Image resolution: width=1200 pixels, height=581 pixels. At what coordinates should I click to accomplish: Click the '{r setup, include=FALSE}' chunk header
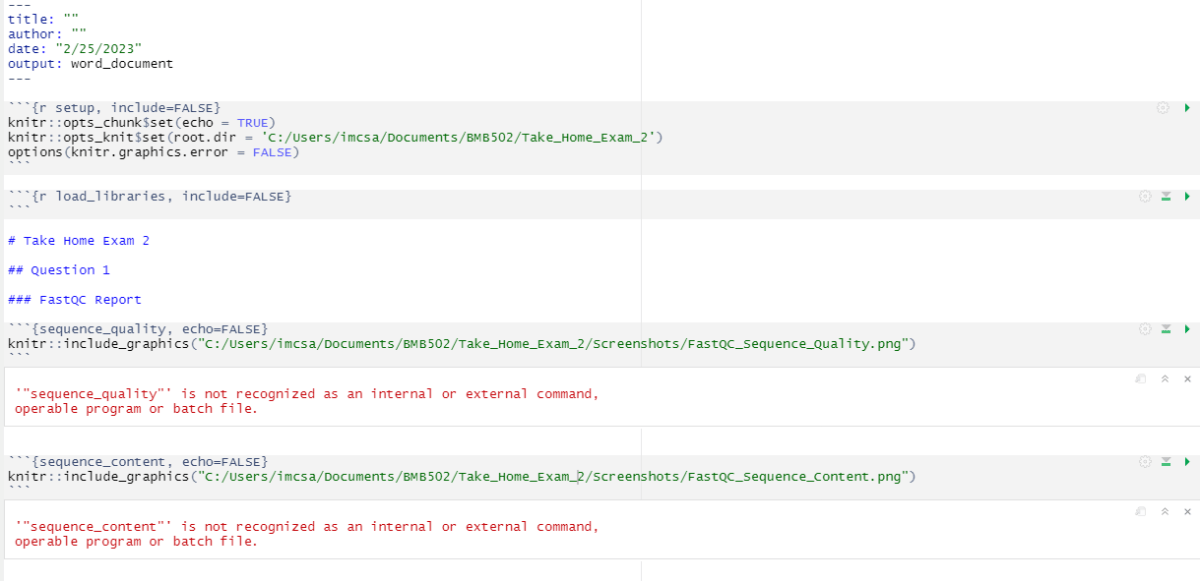[x=114, y=108]
